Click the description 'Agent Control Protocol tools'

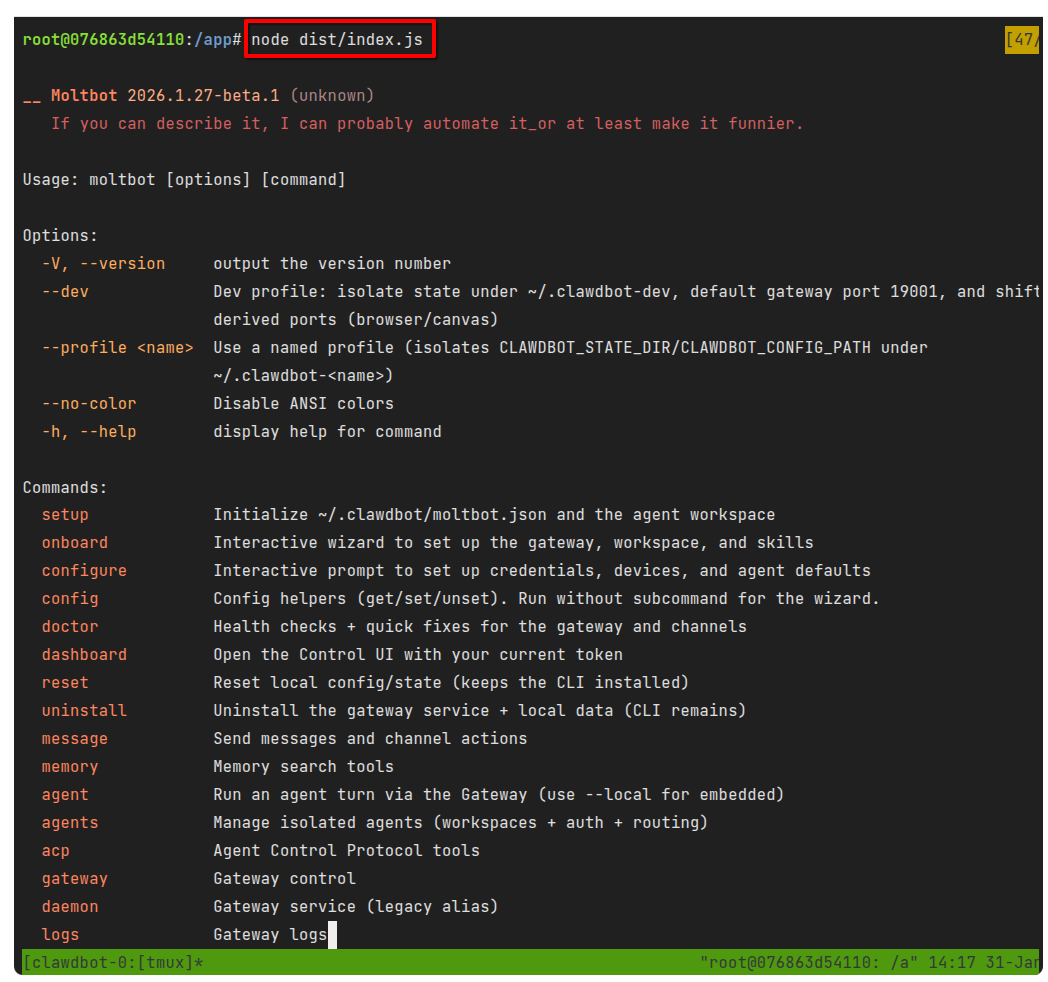pos(346,851)
